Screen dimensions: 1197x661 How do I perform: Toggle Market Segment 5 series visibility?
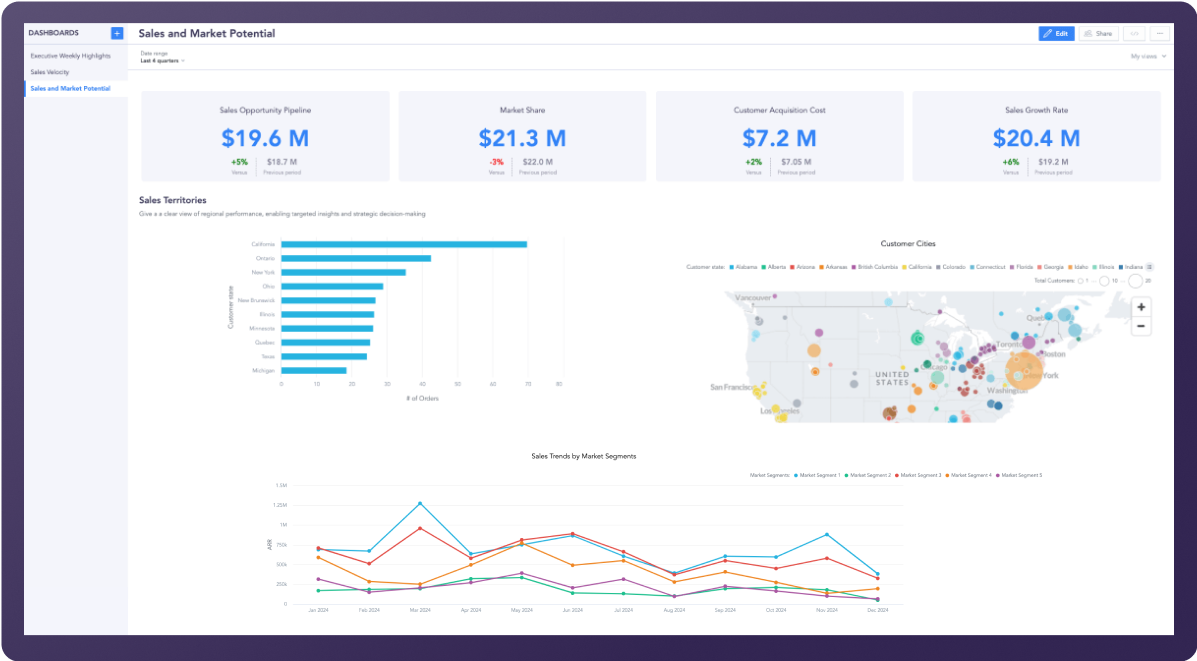coord(1020,475)
